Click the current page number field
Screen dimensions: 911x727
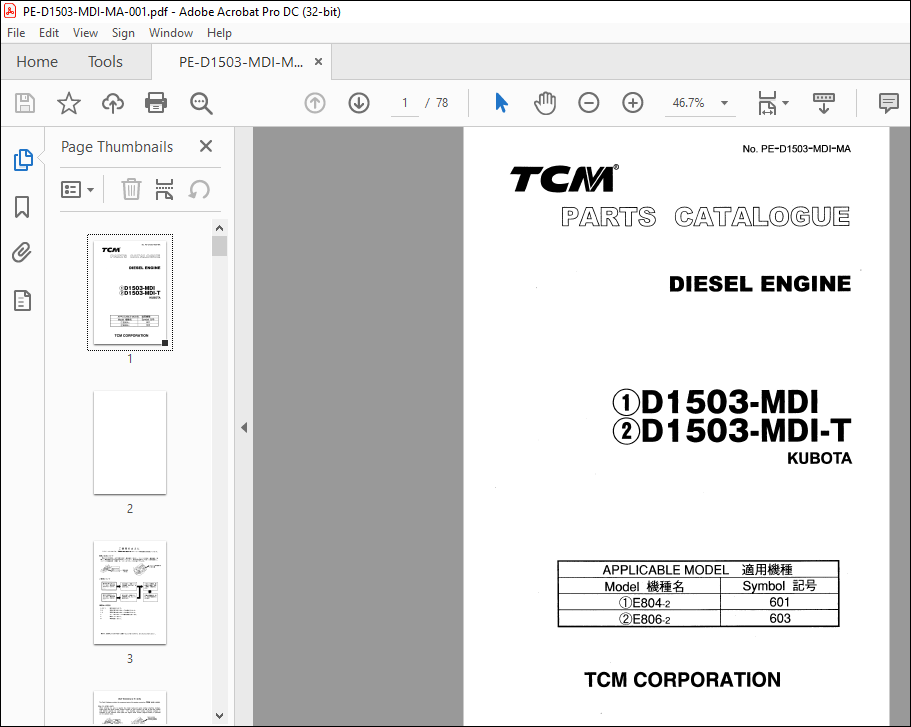(x=404, y=103)
